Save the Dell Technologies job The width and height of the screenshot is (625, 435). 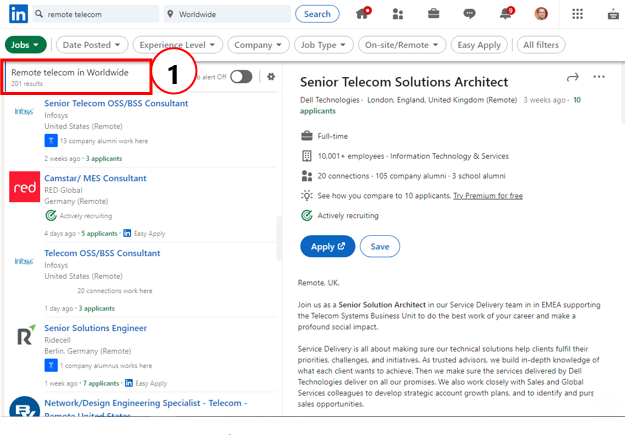pos(380,246)
